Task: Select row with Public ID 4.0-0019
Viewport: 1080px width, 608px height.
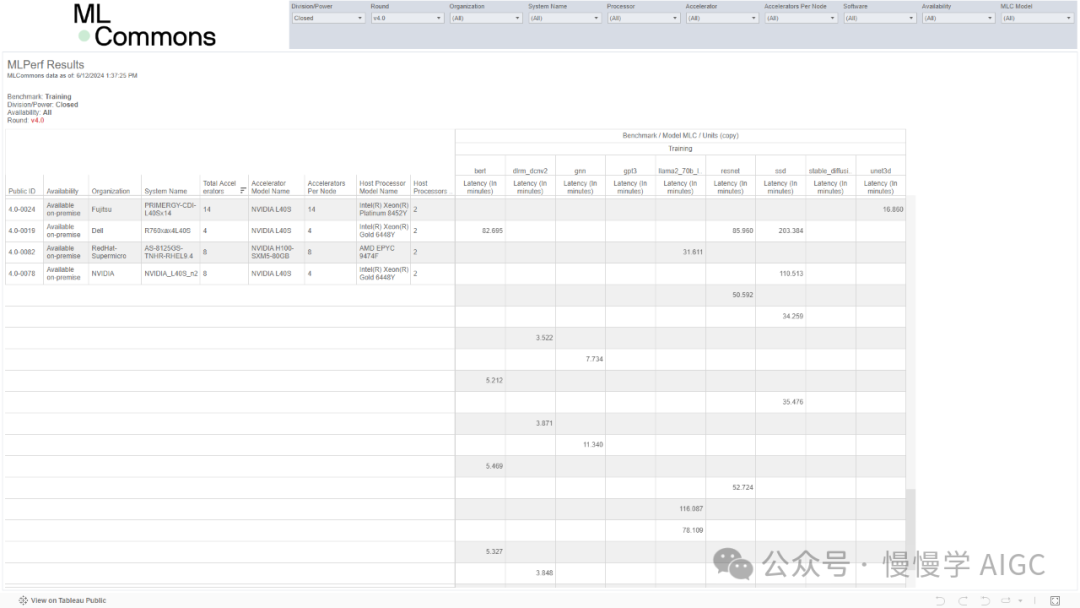Action: [x=21, y=231]
